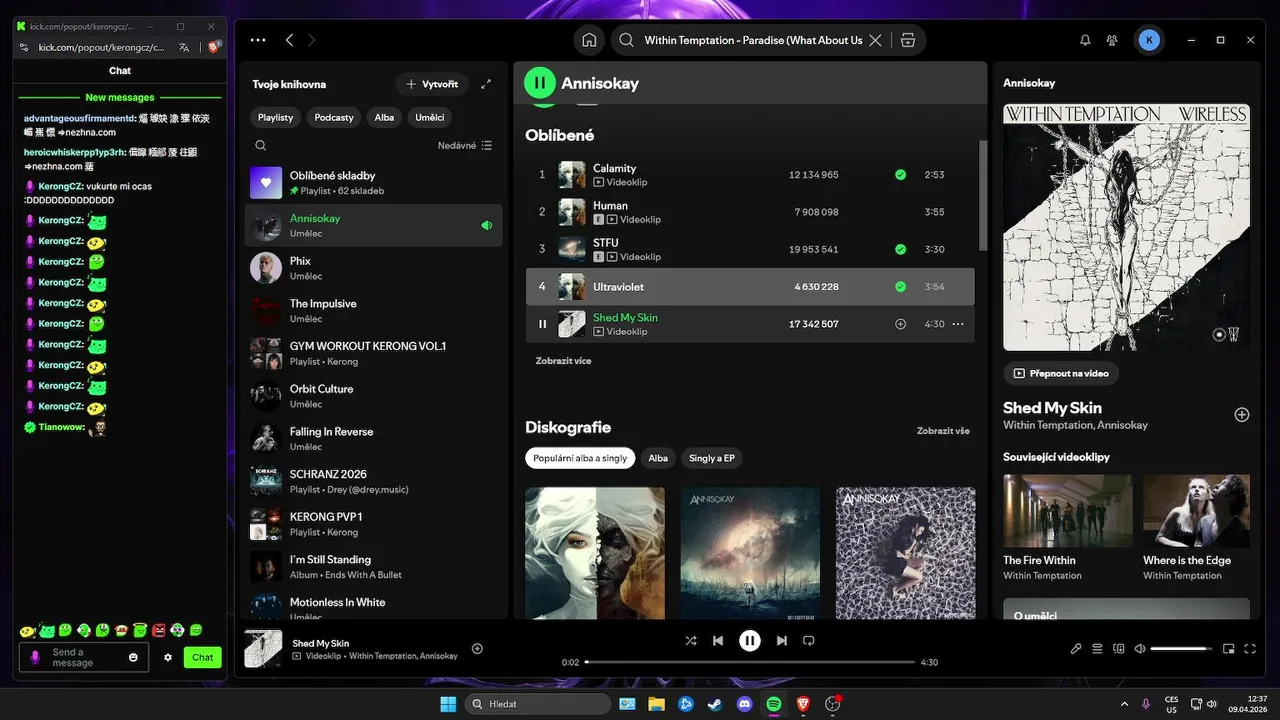
Task: Open the Phix artist in the library
Action: coord(374,268)
